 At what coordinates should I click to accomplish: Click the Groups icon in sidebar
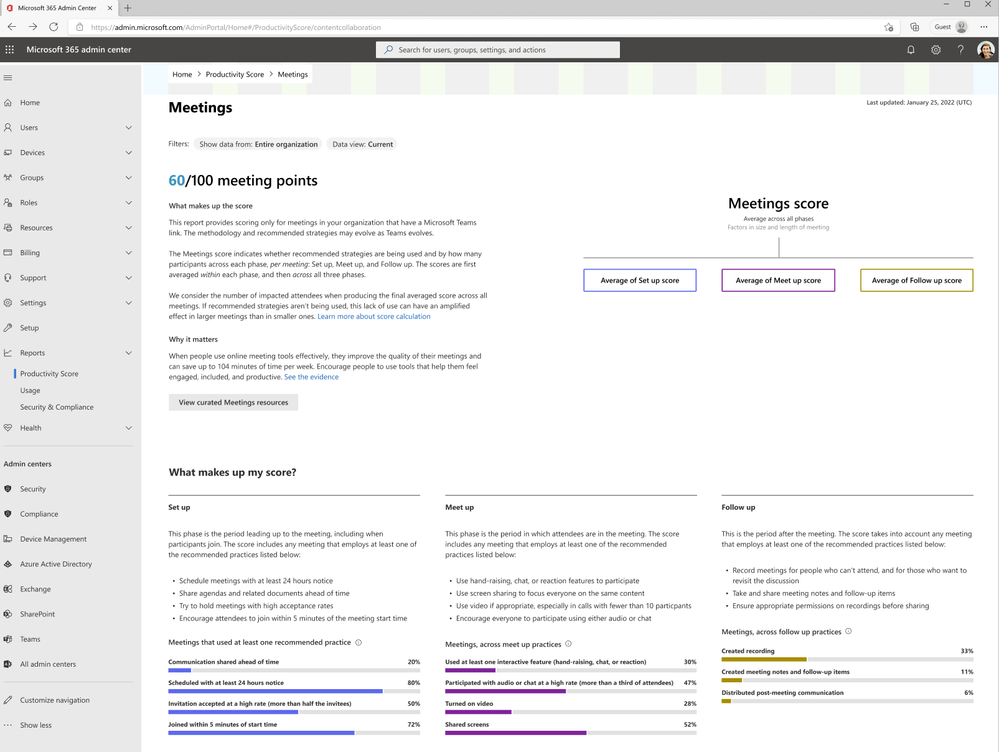8,178
